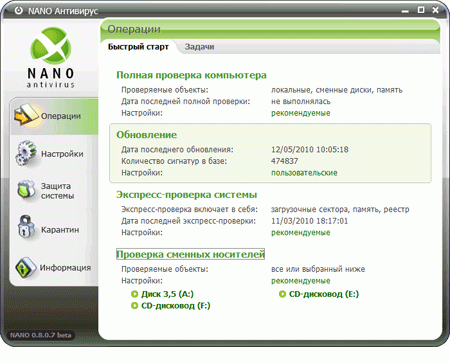
Task: Click Количество сигнатур в базе label
Action: pos(174,161)
